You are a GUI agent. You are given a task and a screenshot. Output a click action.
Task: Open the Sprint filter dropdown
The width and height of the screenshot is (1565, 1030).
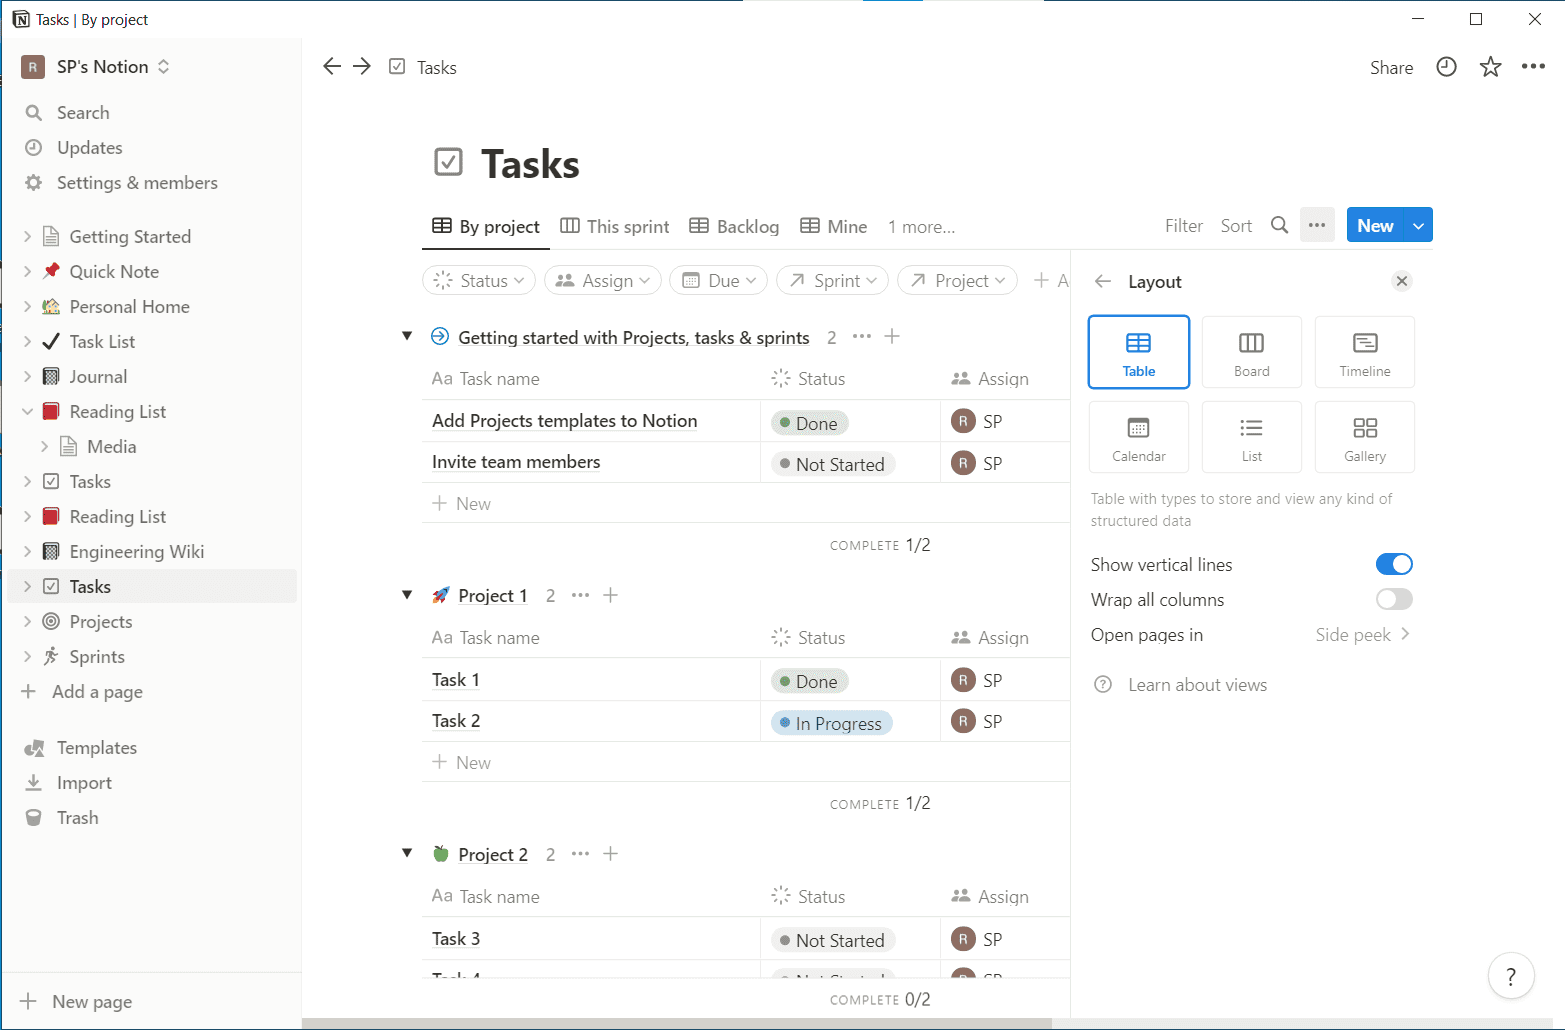(x=832, y=281)
